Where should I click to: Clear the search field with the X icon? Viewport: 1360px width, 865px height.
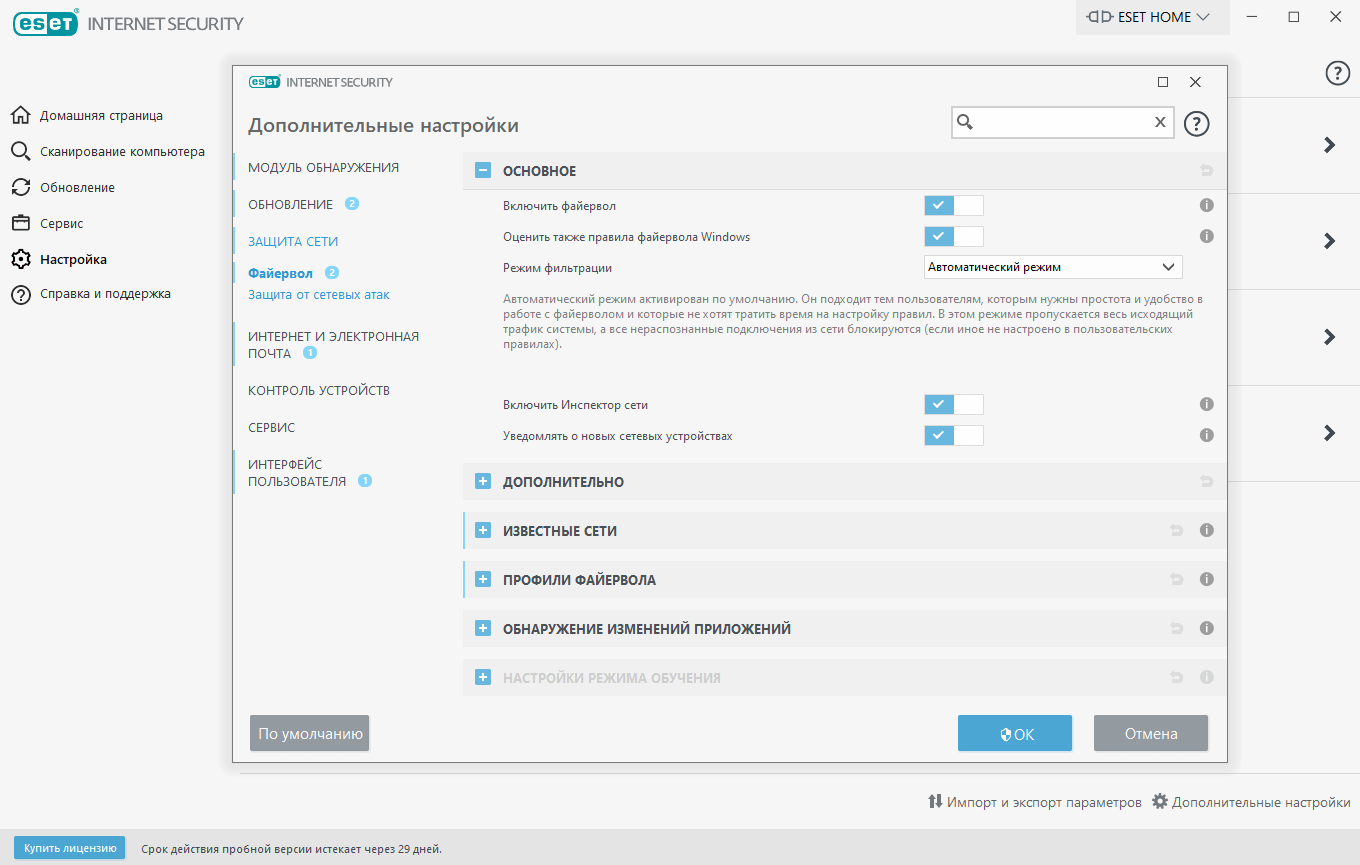point(1160,122)
